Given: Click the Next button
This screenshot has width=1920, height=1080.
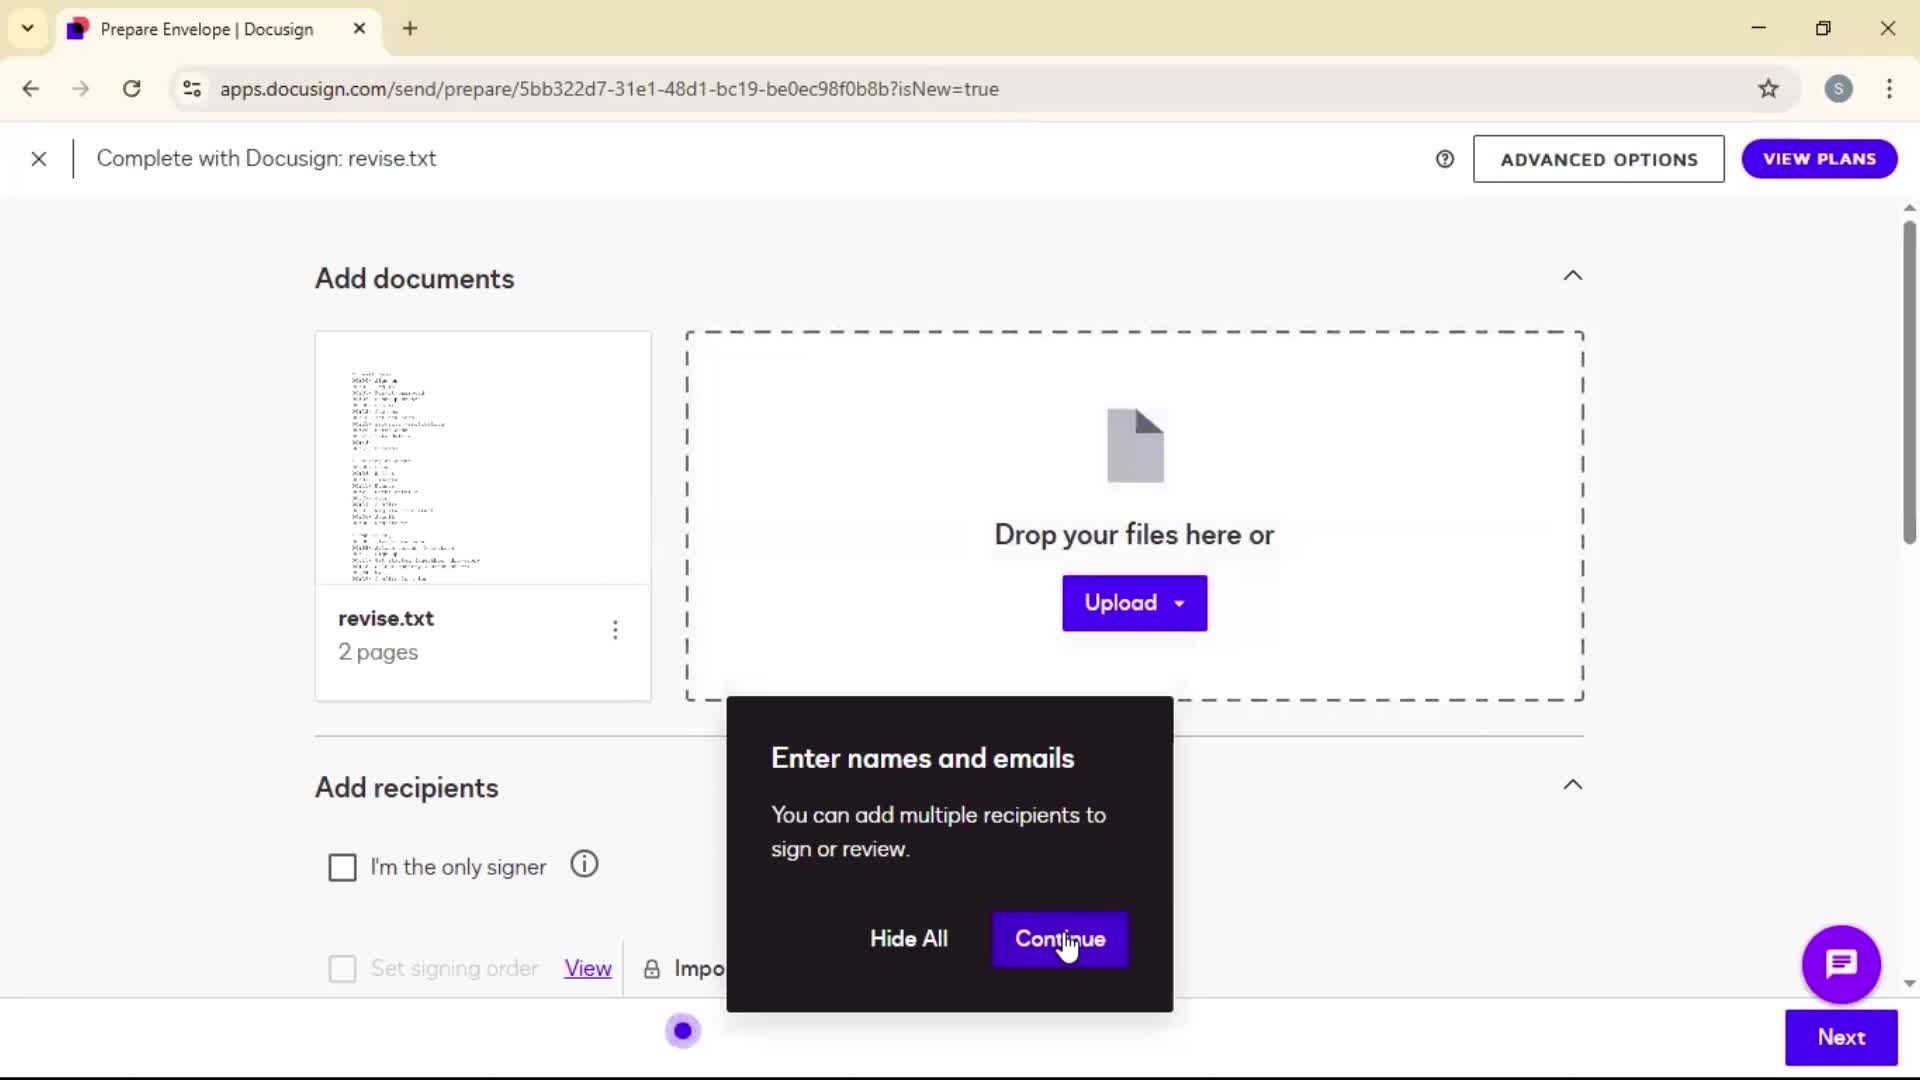Looking at the screenshot, I should (1840, 1037).
